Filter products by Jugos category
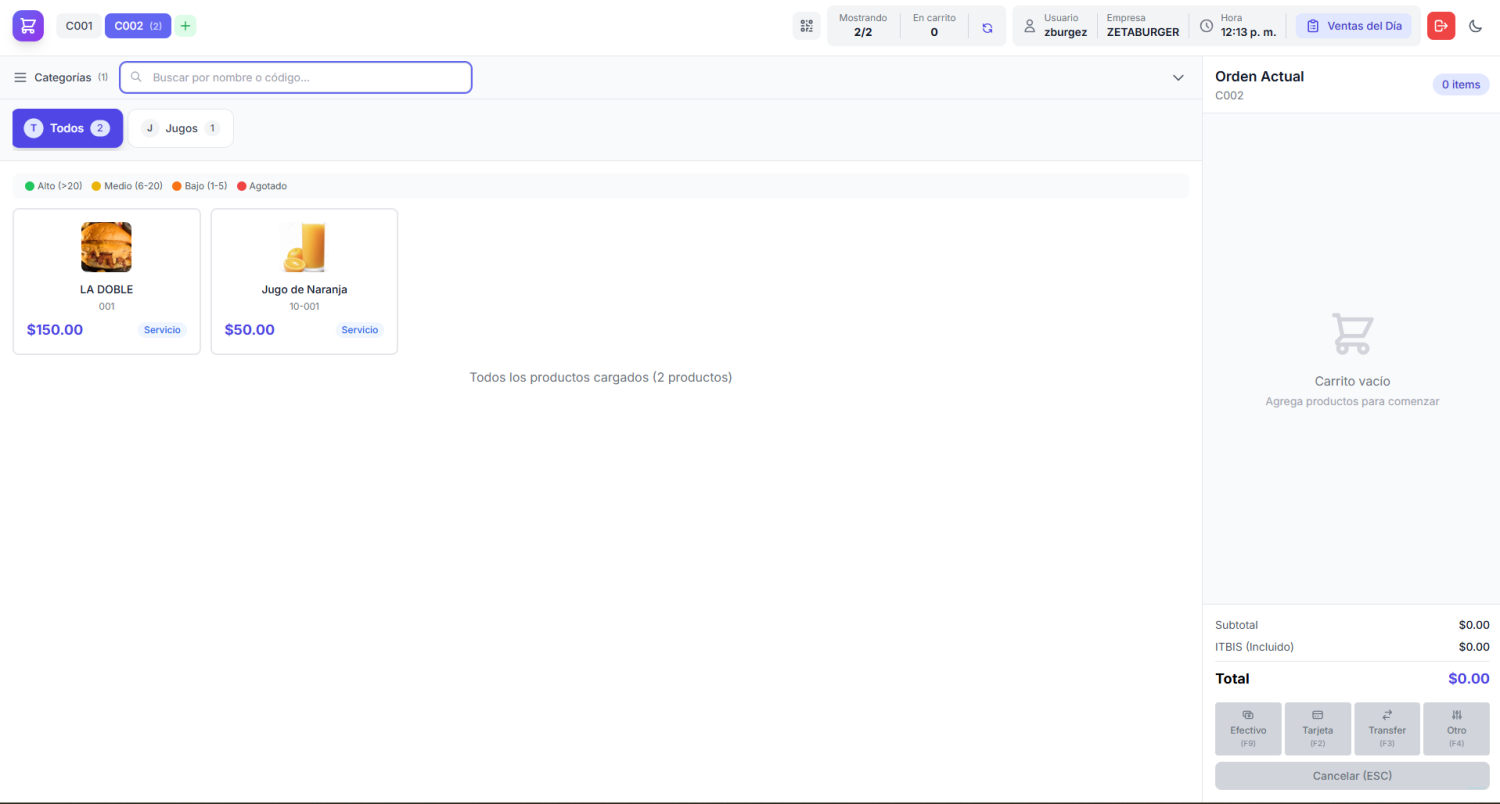This screenshot has width=1500, height=804. point(181,128)
